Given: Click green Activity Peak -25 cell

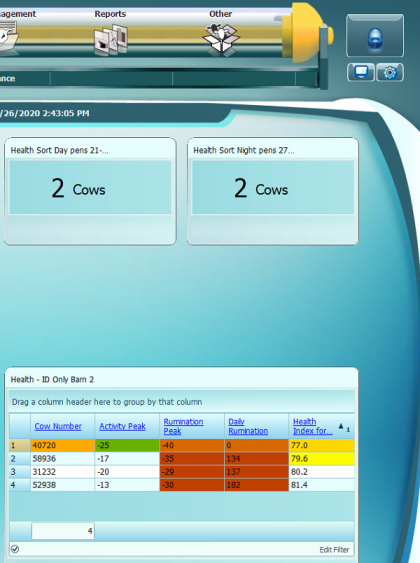Looking at the screenshot, I should pos(127,445).
